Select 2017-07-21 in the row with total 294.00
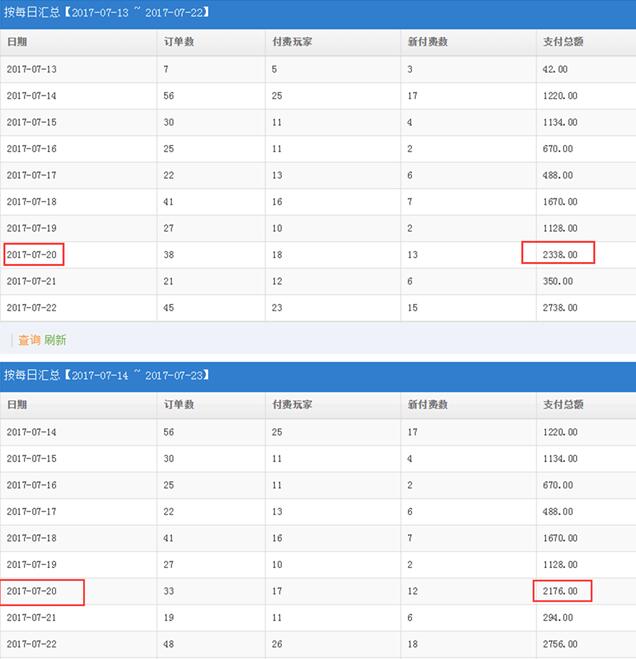This screenshot has width=636, height=659. pos(32,617)
